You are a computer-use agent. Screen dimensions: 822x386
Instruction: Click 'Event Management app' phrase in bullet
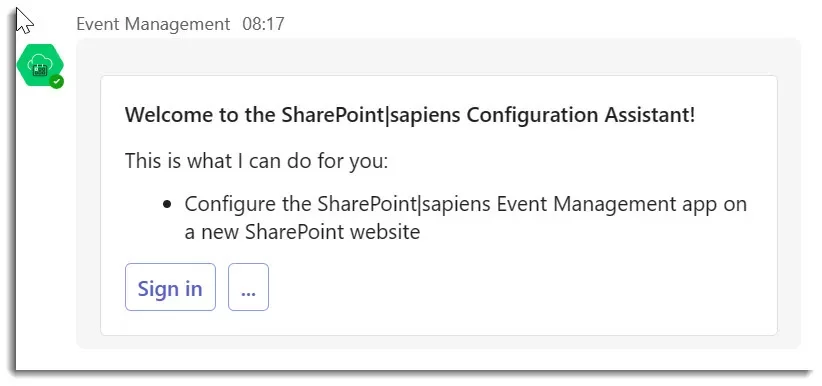(606, 204)
